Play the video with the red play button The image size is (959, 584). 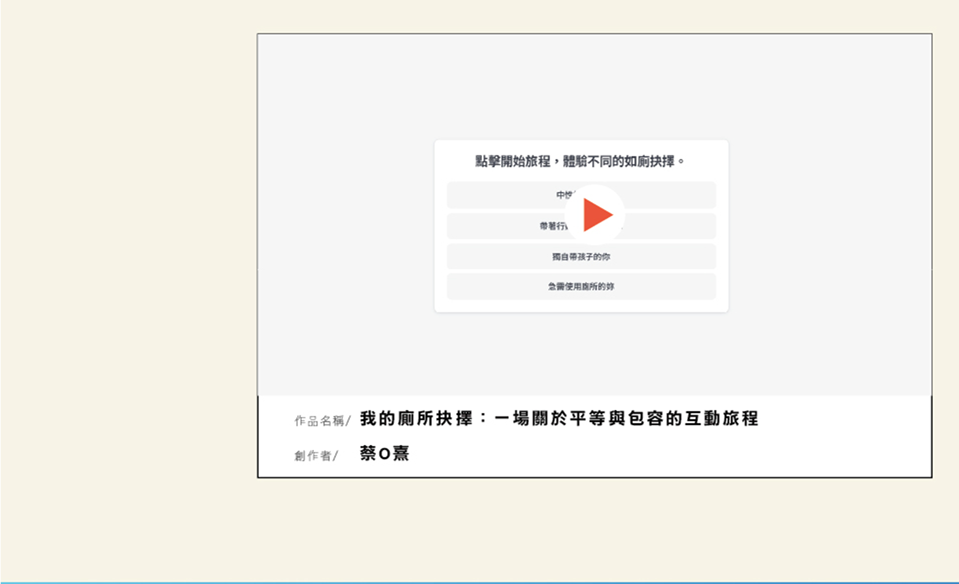594,215
